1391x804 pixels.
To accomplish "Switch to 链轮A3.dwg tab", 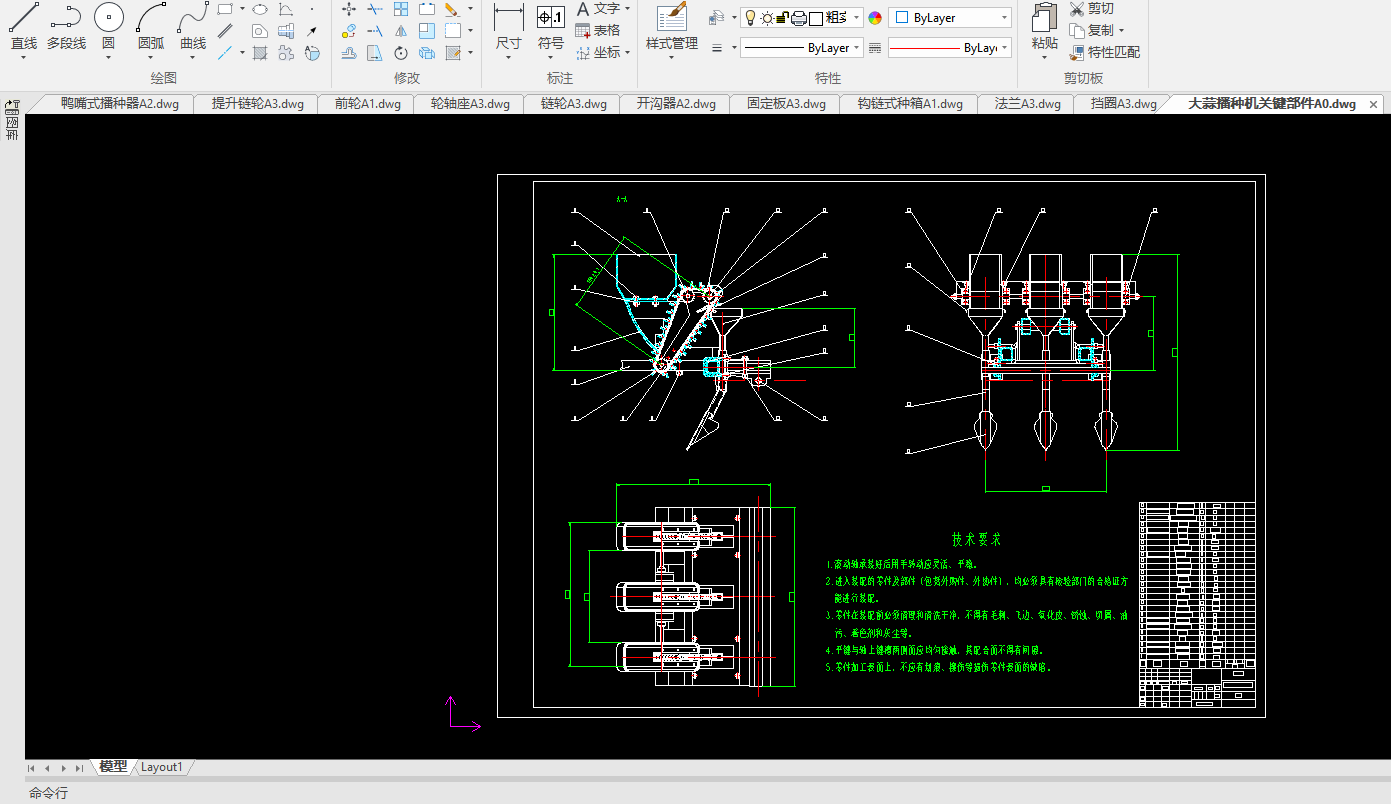I will pos(573,104).
